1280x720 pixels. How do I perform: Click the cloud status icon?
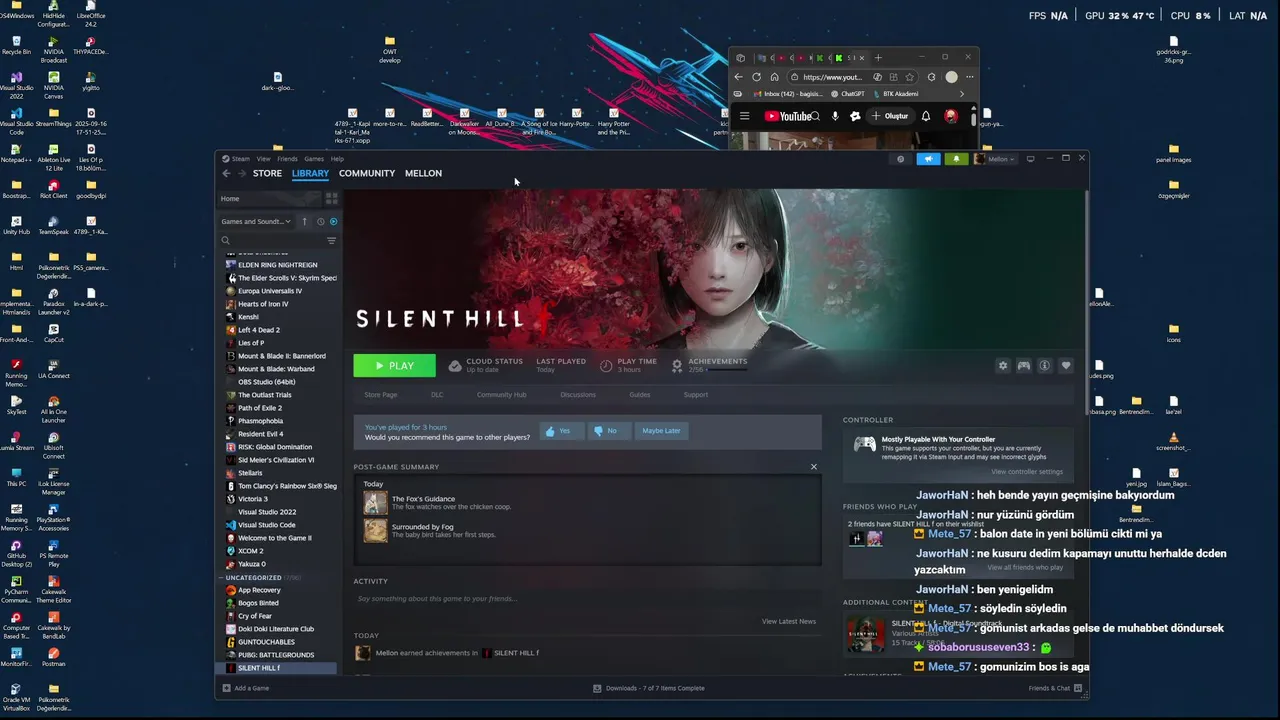coord(455,366)
